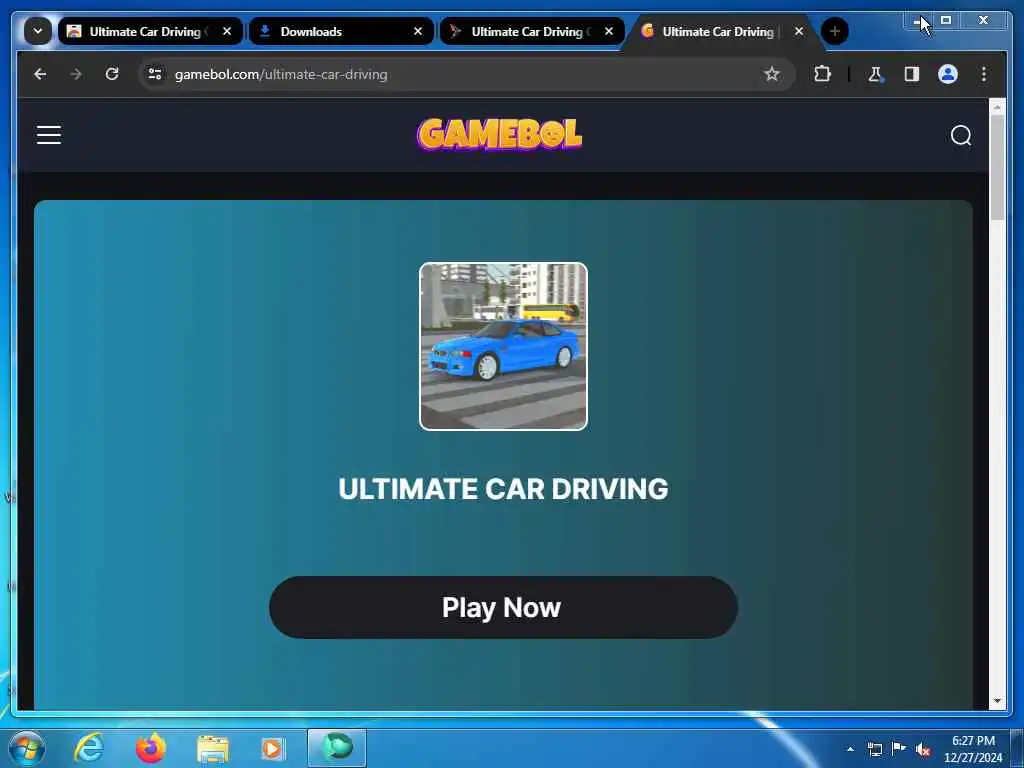The height and width of the screenshot is (768, 1024).
Task: Launch Internet Explorer from the taskbar
Action: (89, 748)
